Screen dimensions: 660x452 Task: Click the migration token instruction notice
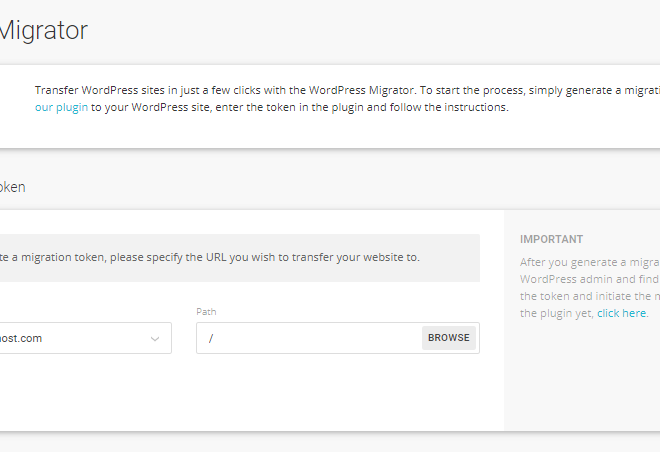pyautogui.click(x=240, y=258)
